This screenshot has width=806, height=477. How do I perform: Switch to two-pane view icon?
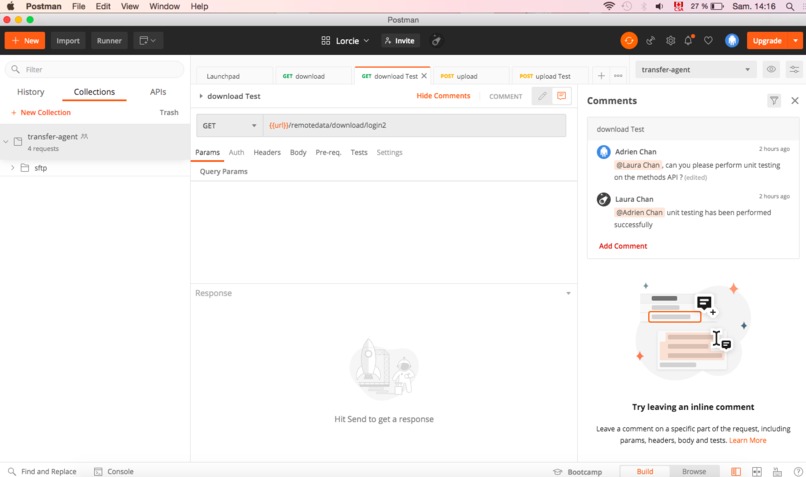pyautogui.click(x=757, y=472)
